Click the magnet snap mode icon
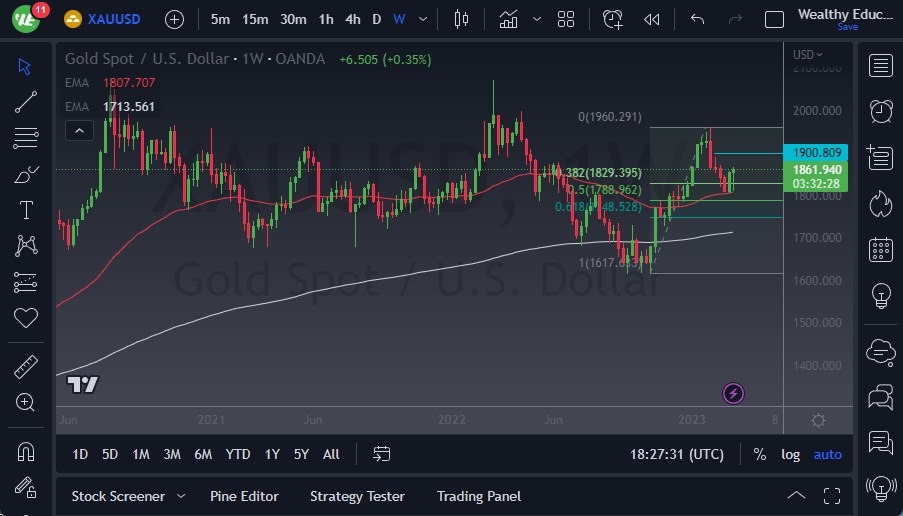The height and width of the screenshot is (516, 903). tap(26, 451)
